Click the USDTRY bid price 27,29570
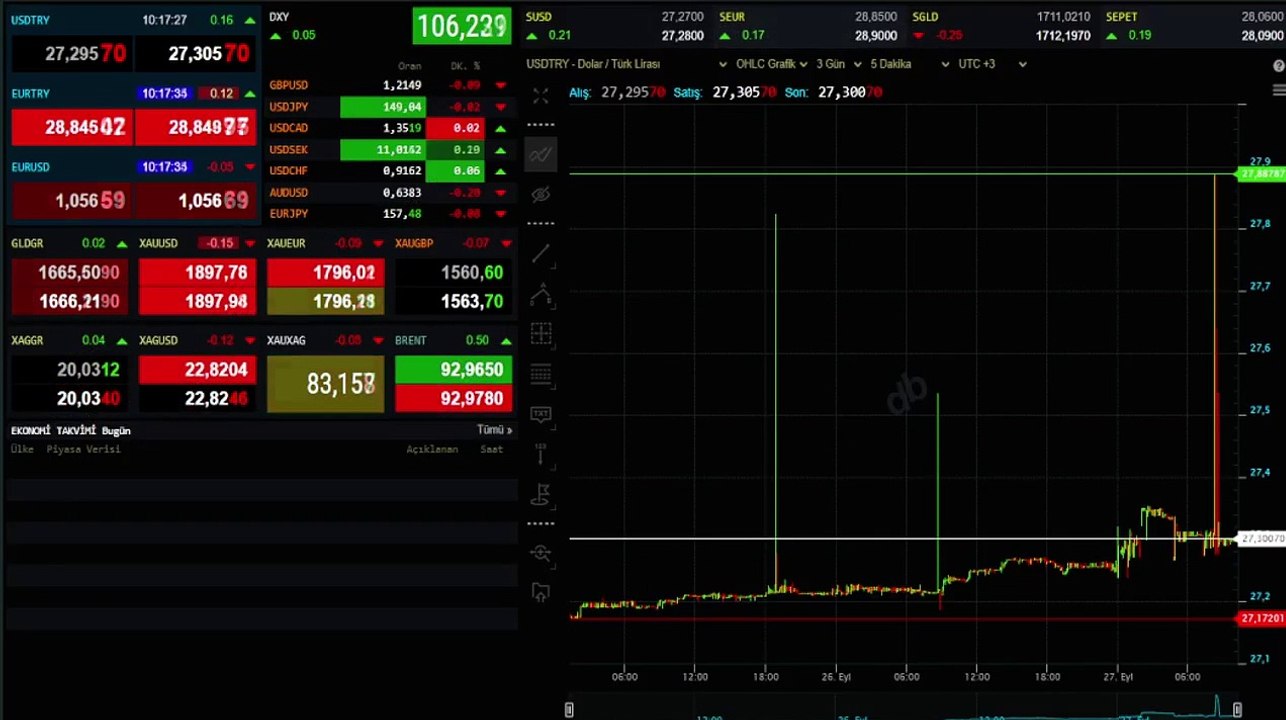 (x=72, y=54)
